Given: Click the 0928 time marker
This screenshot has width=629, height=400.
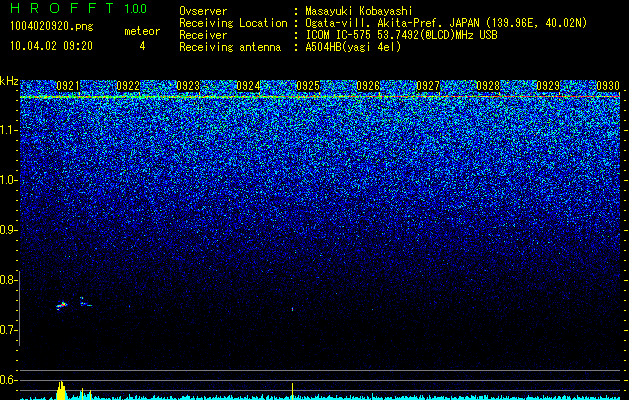Looking at the screenshot, I should pos(488,86).
